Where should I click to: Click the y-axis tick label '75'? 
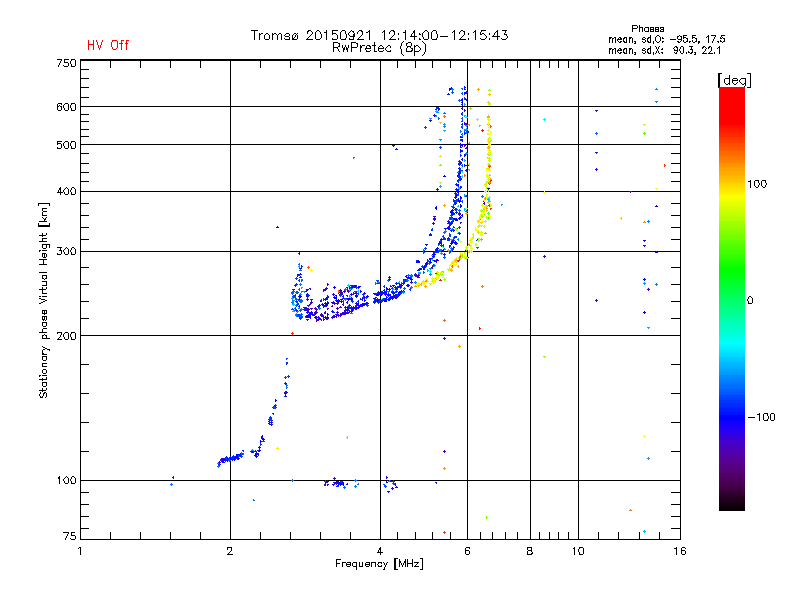tap(70, 536)
